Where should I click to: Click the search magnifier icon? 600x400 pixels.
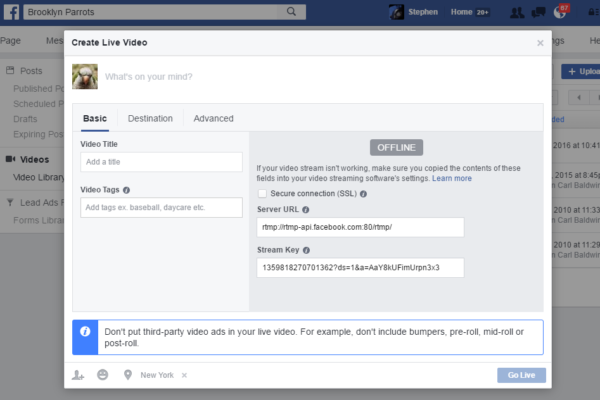291,11
